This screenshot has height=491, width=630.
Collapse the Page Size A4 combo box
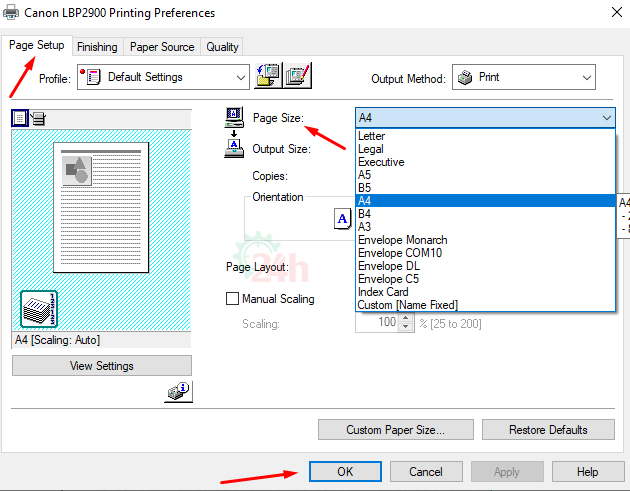click(485, 118)
